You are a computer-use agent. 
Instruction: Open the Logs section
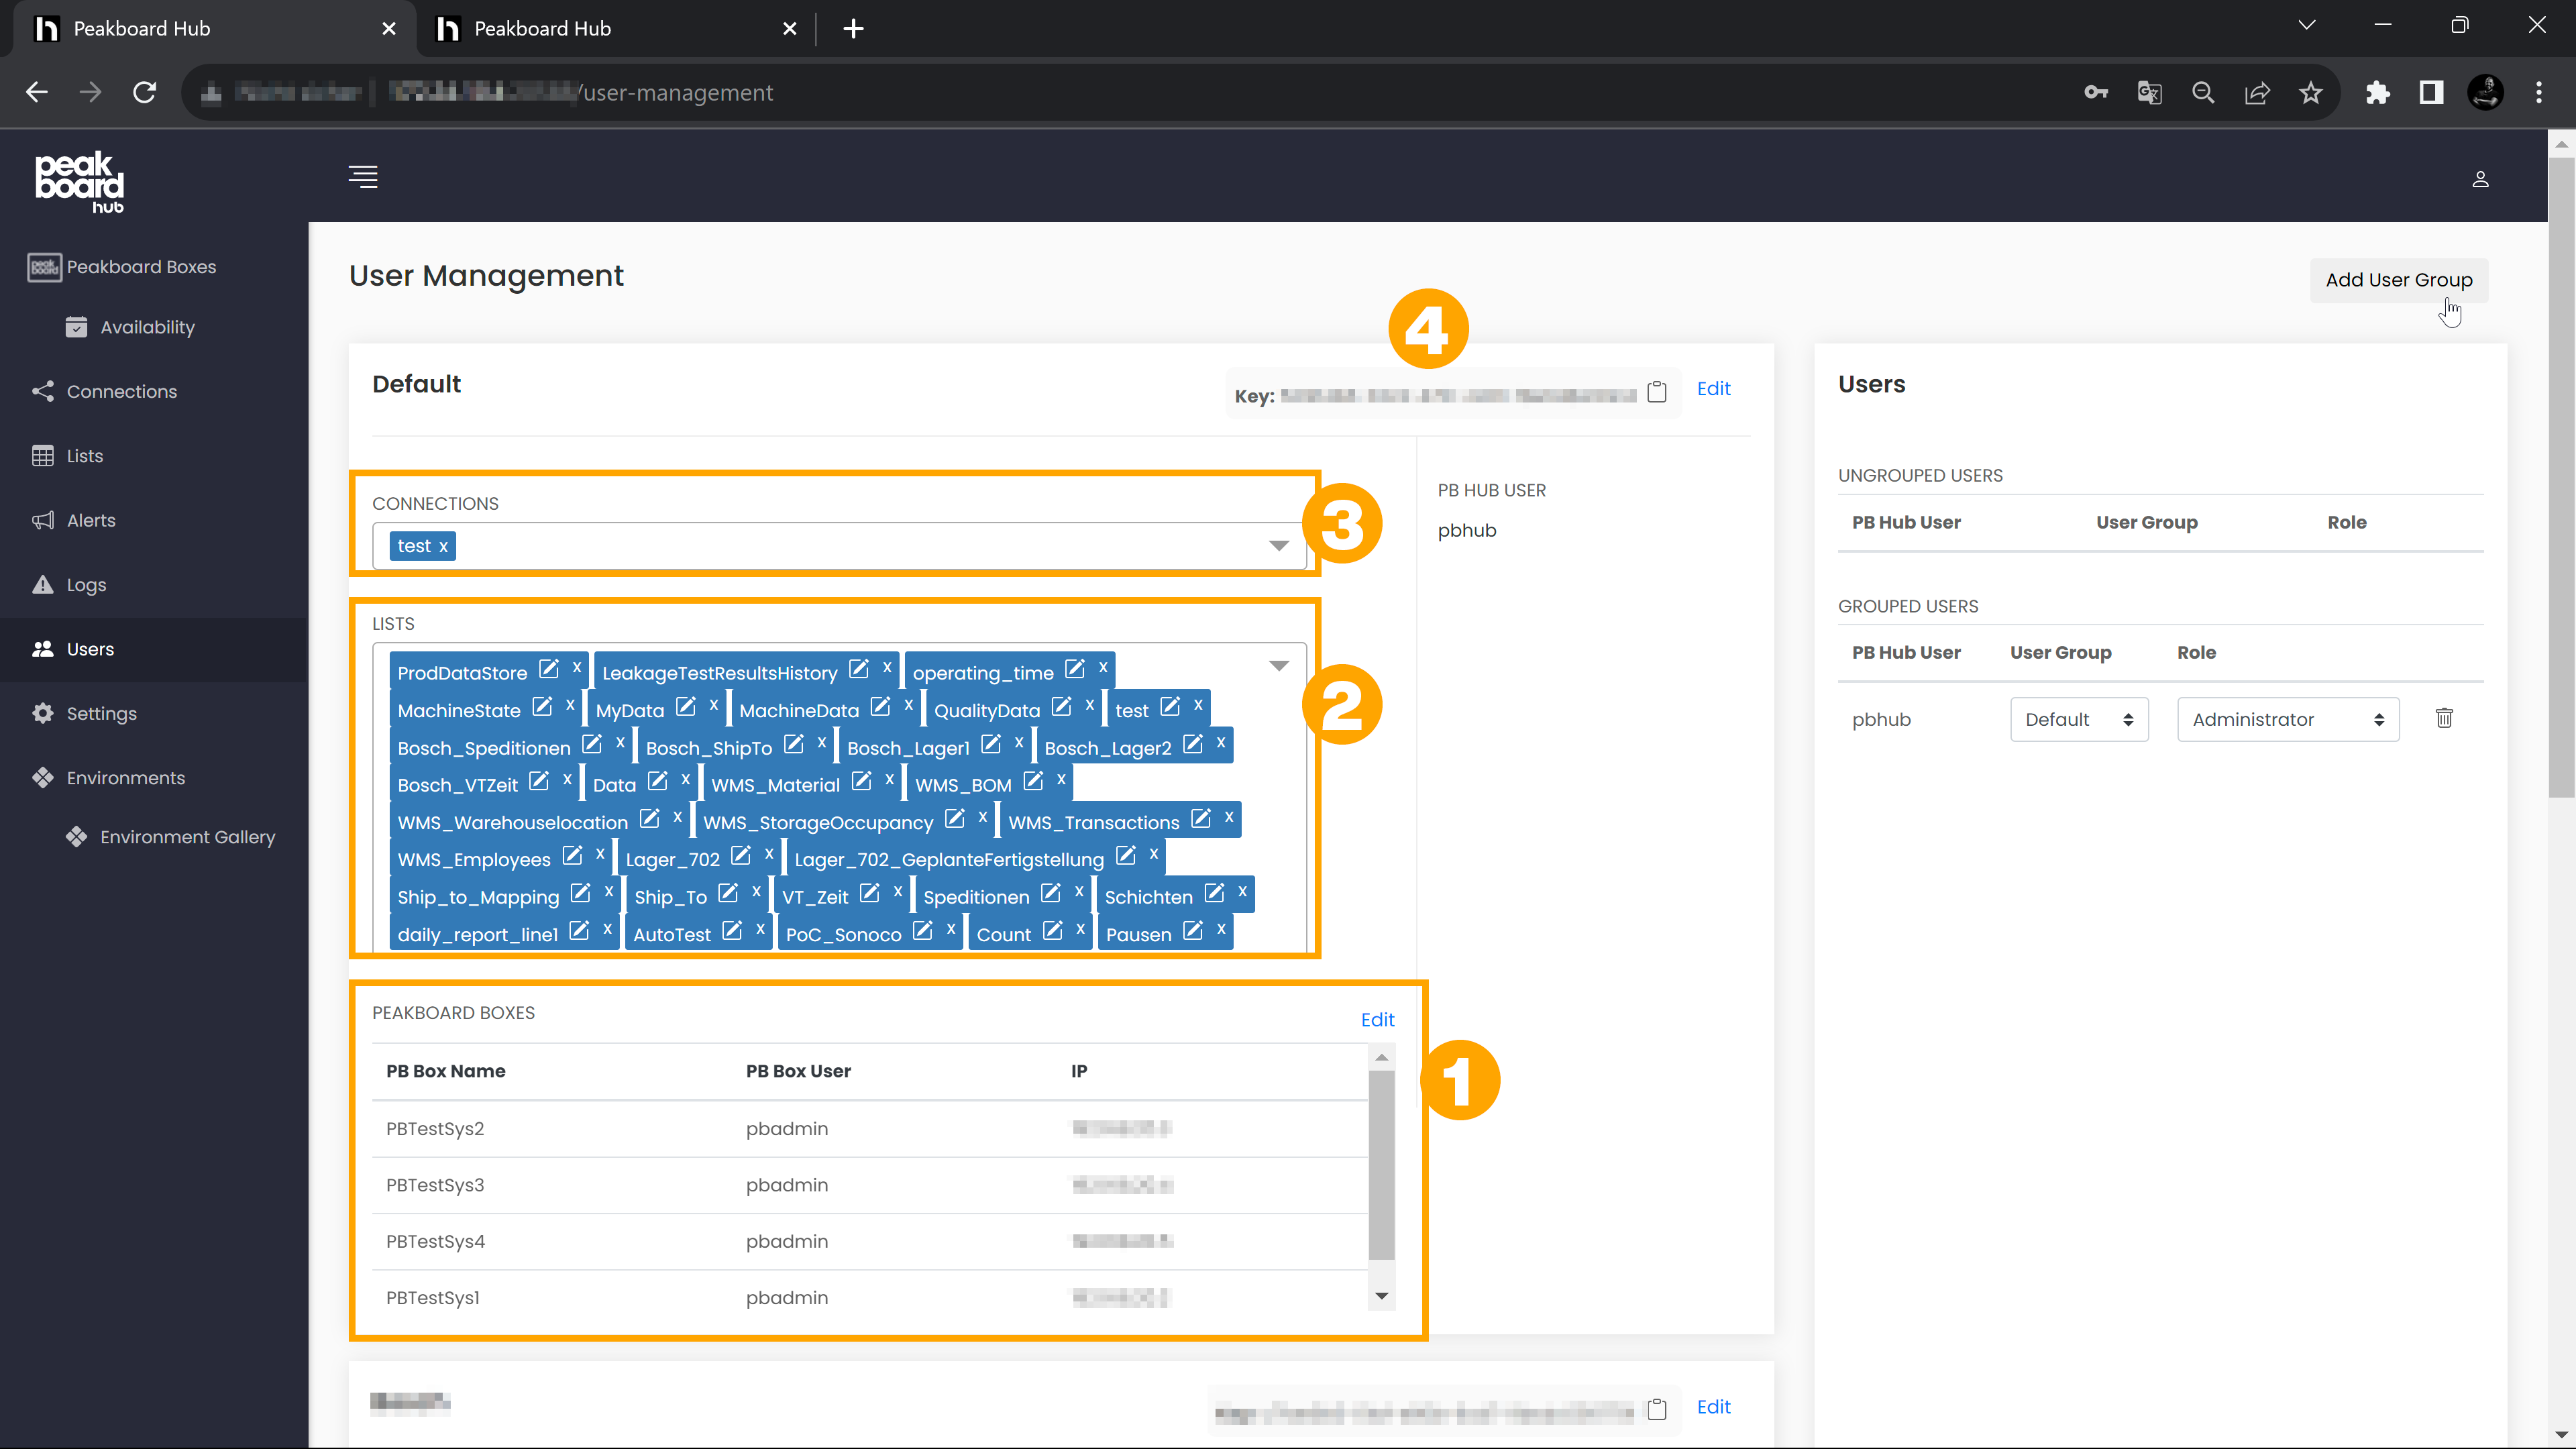[85, 584]
